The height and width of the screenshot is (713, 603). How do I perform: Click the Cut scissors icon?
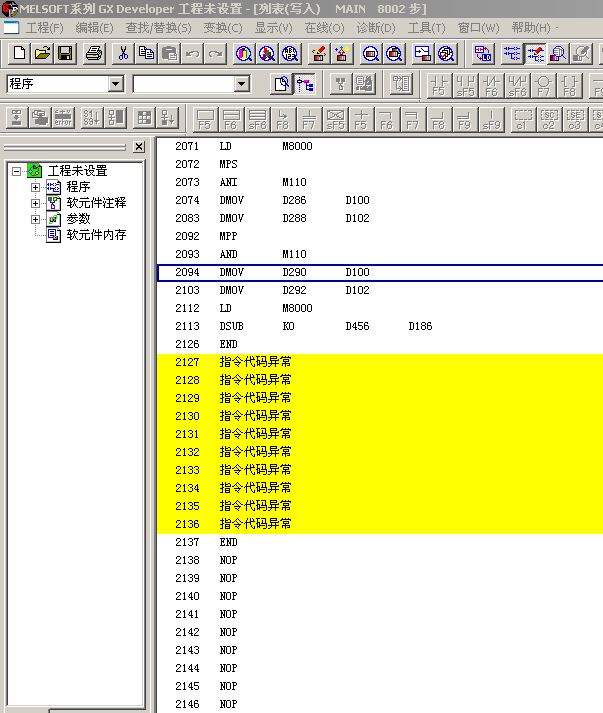123,53
